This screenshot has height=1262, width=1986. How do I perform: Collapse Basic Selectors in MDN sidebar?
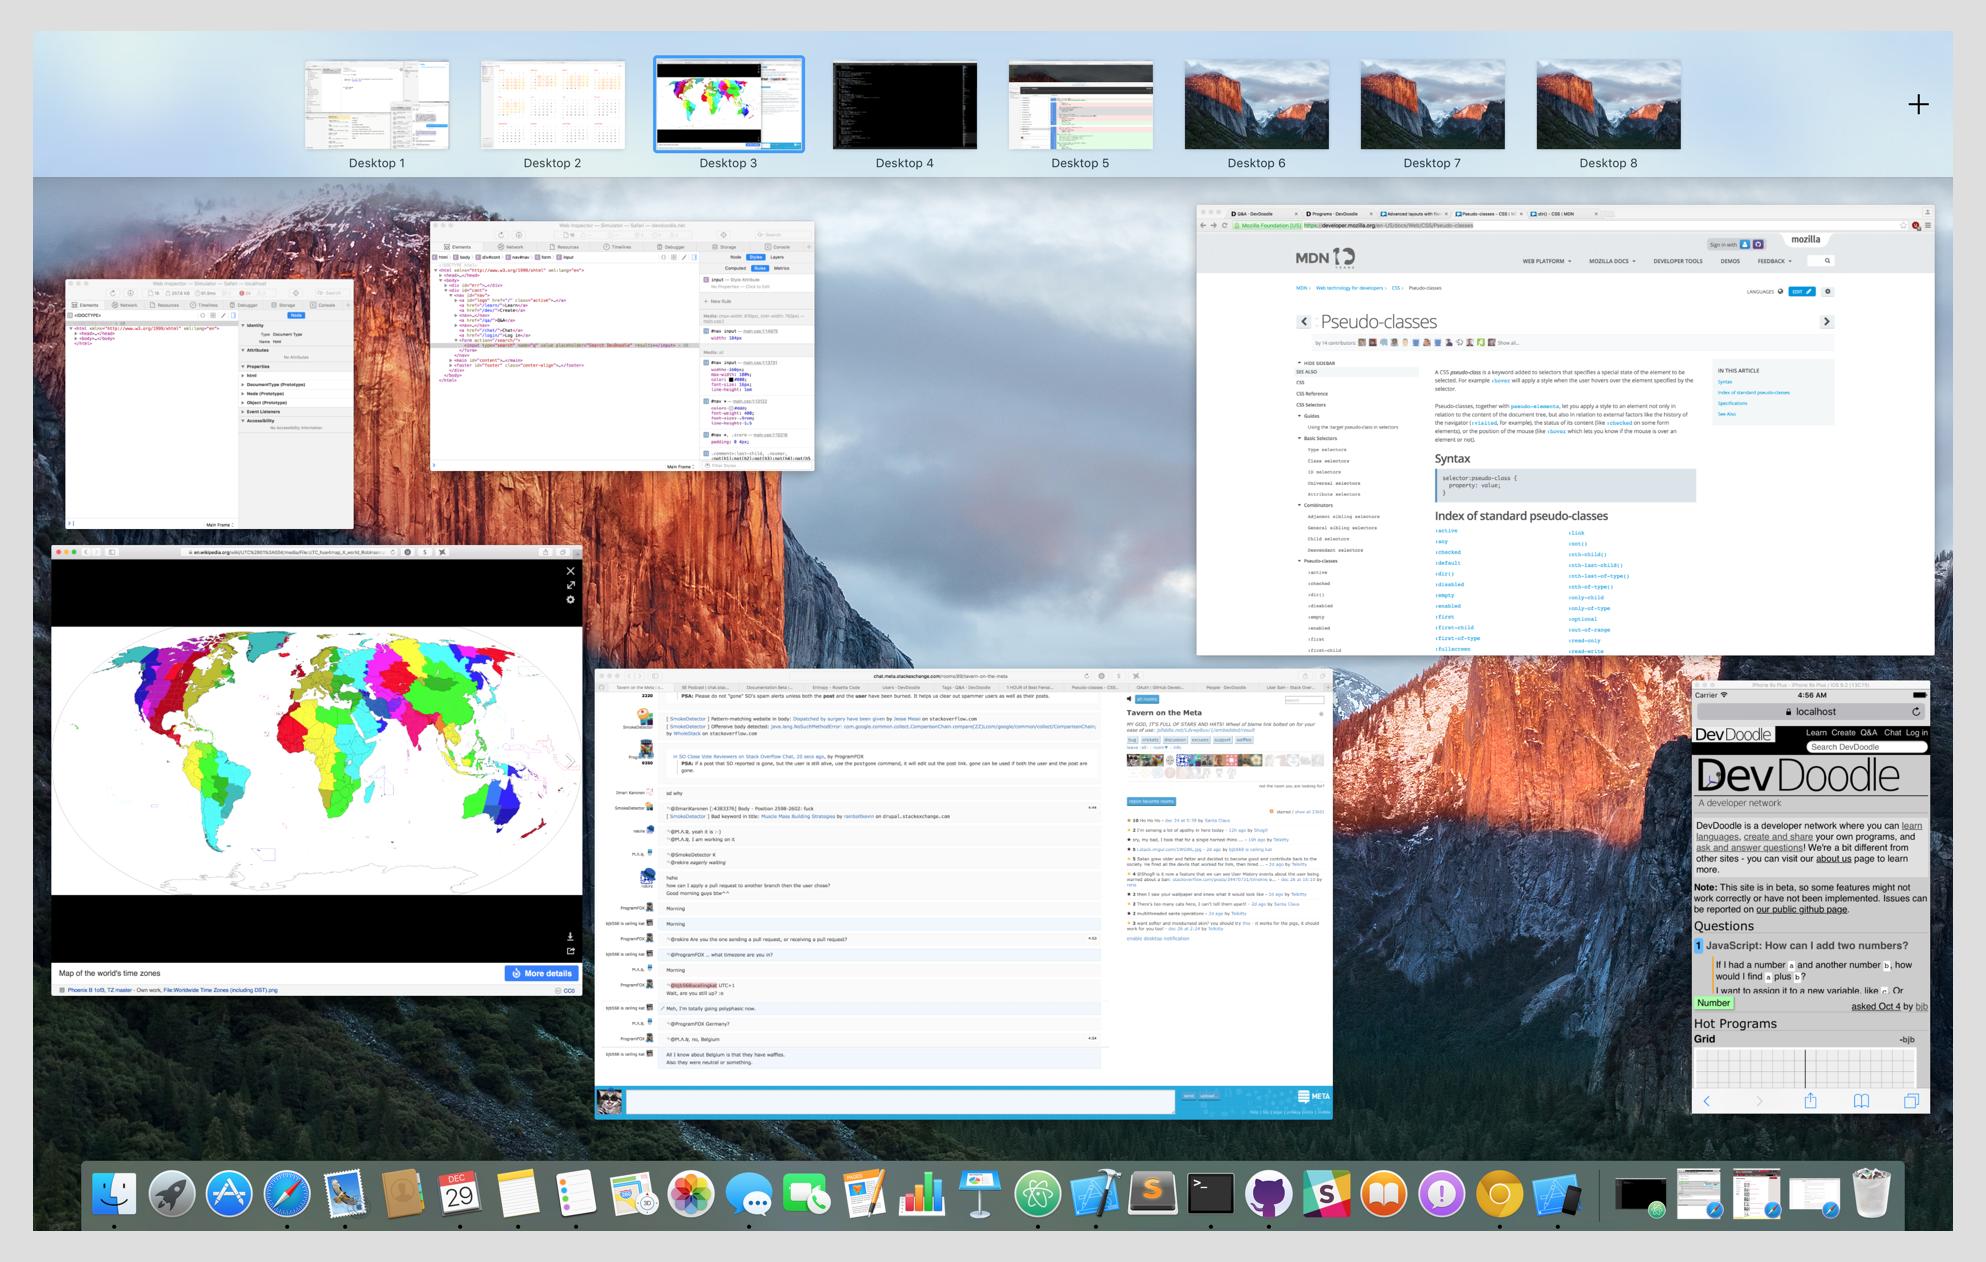[x=1318, y=438]
